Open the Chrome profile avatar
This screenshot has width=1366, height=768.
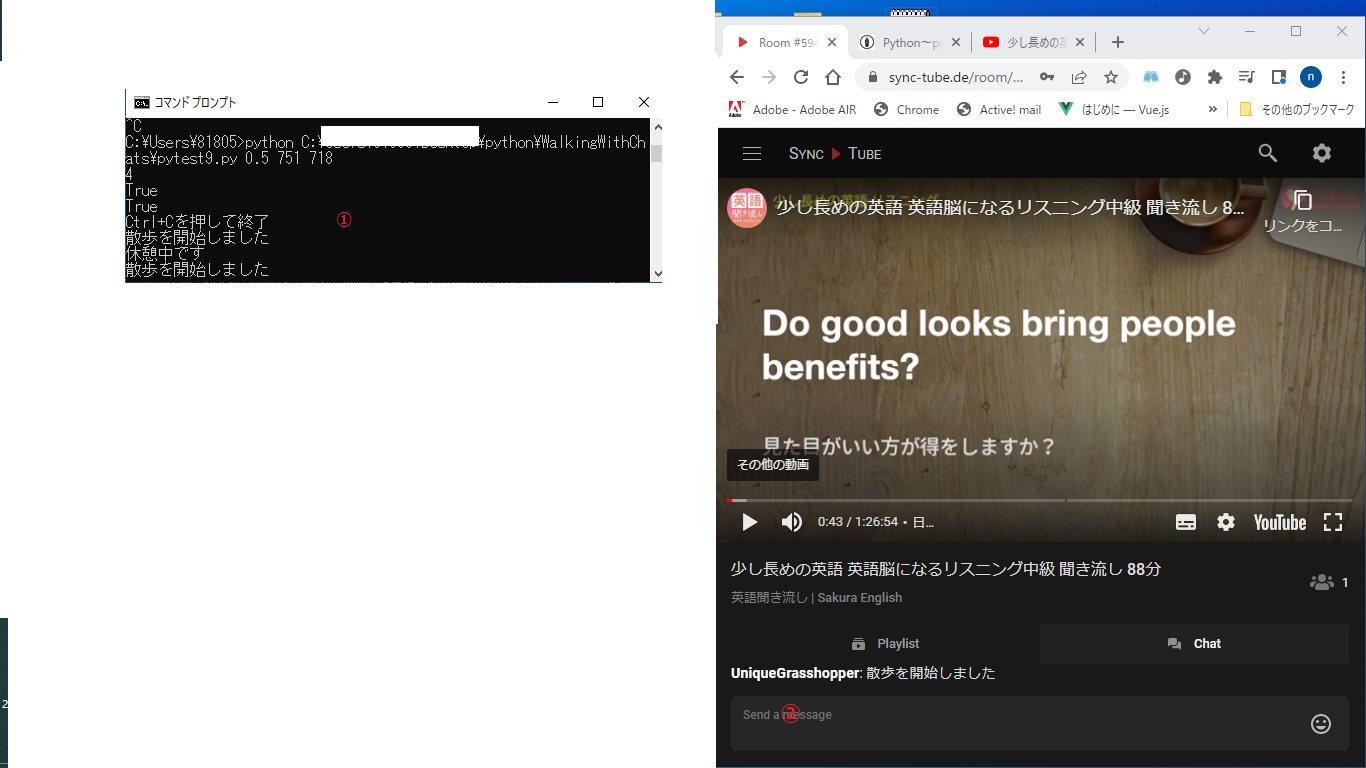tap(1310, 77)
